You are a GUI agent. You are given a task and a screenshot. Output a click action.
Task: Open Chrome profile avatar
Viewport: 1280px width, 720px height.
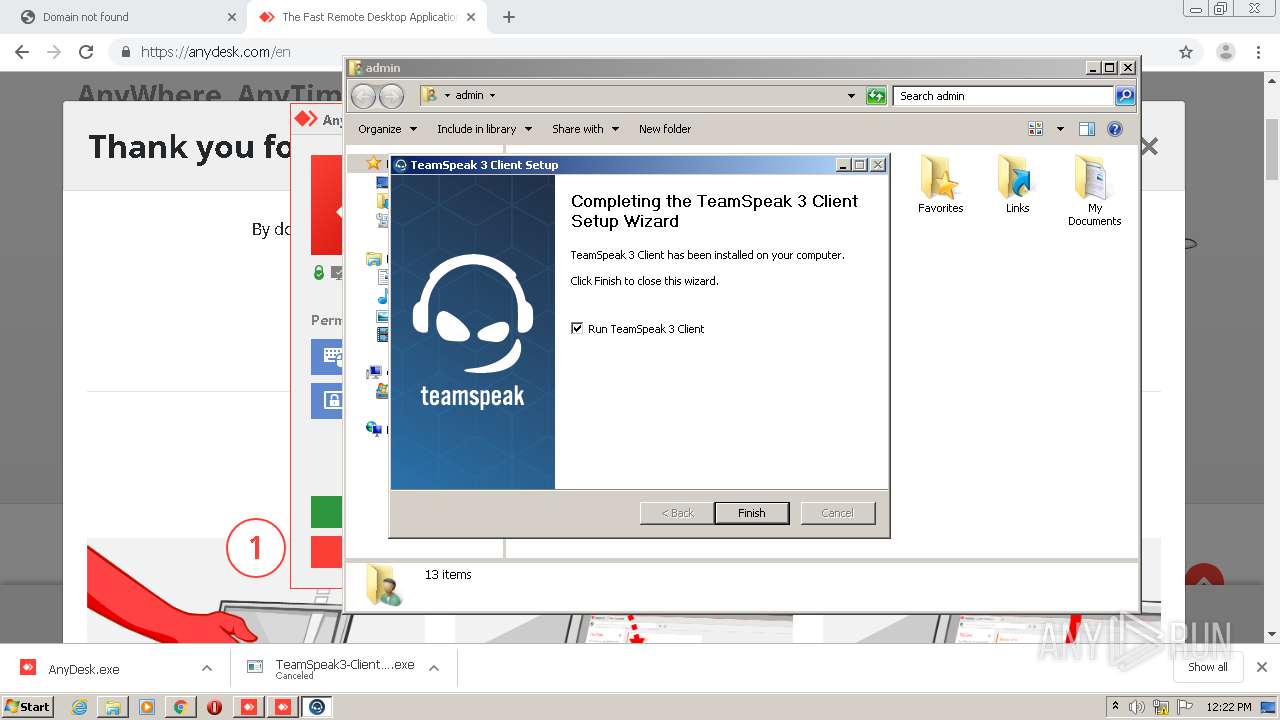1225,52
